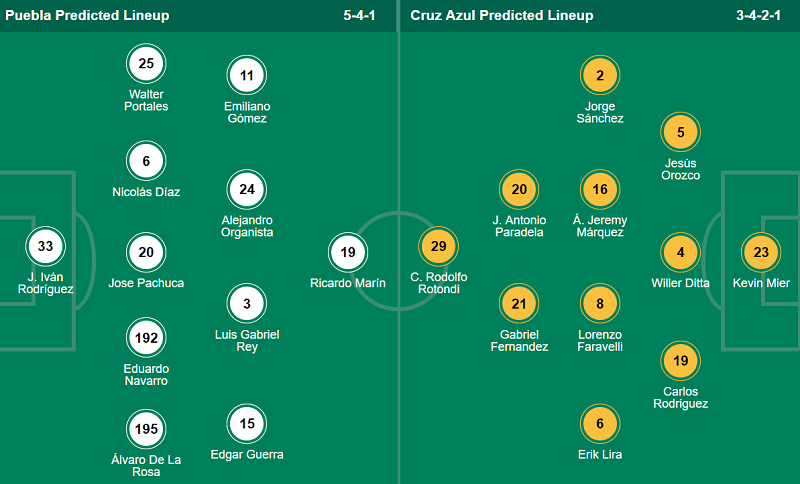Click the Carlos Rodriguez name label
Viewport: 800px width, 484px height.
(x=680, y=397)
